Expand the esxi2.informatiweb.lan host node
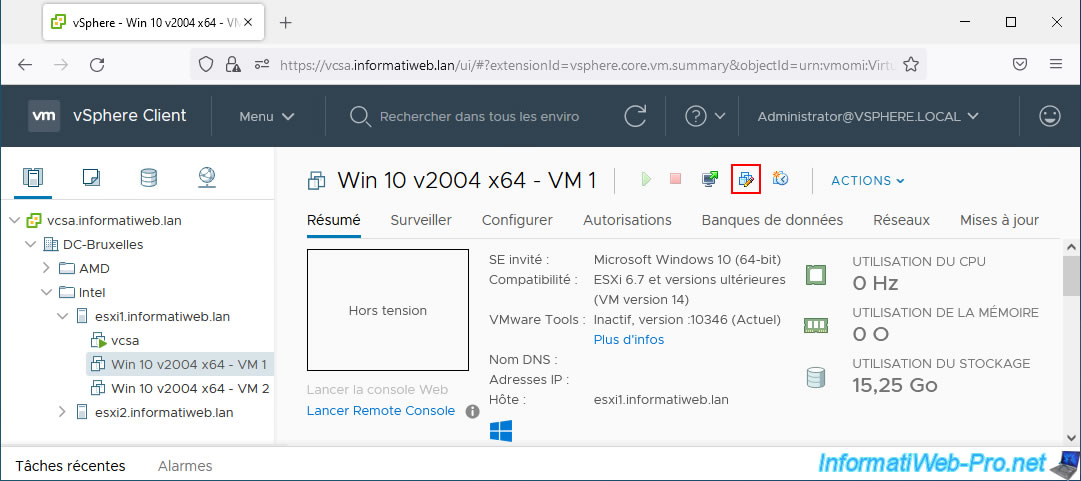Viewport: 1081px width, 481px height. [x=62, y=412]
